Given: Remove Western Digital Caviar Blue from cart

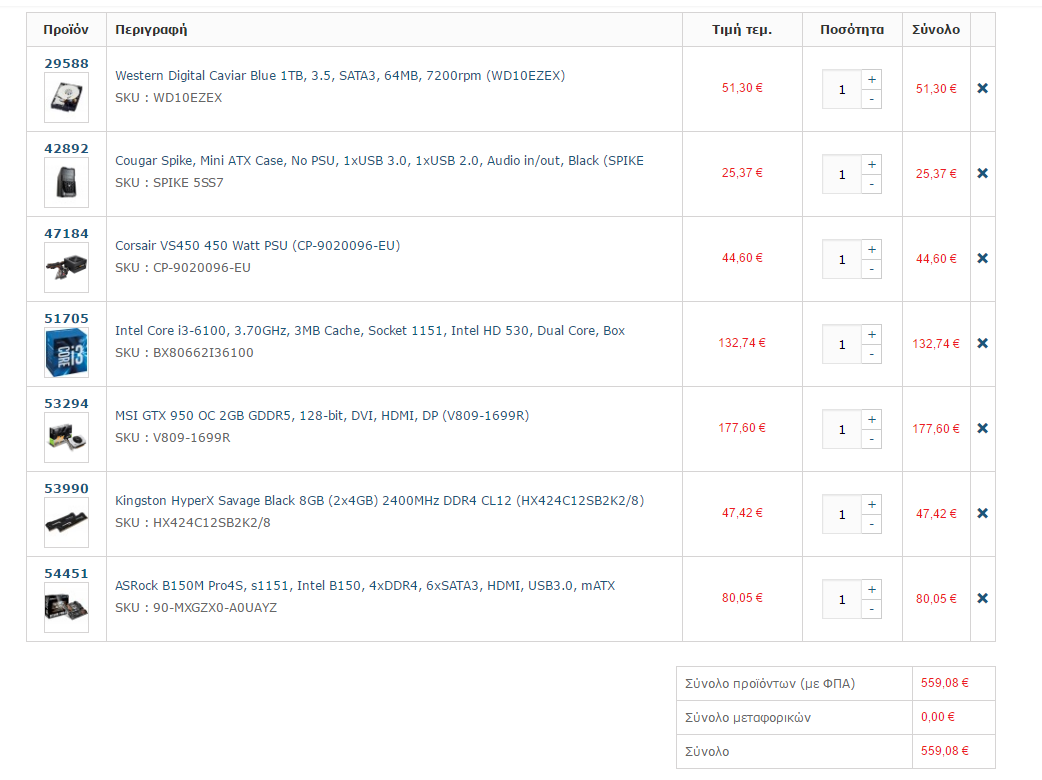Looking at the screenshot, I should pyautogui.click(x=982, y=88).
